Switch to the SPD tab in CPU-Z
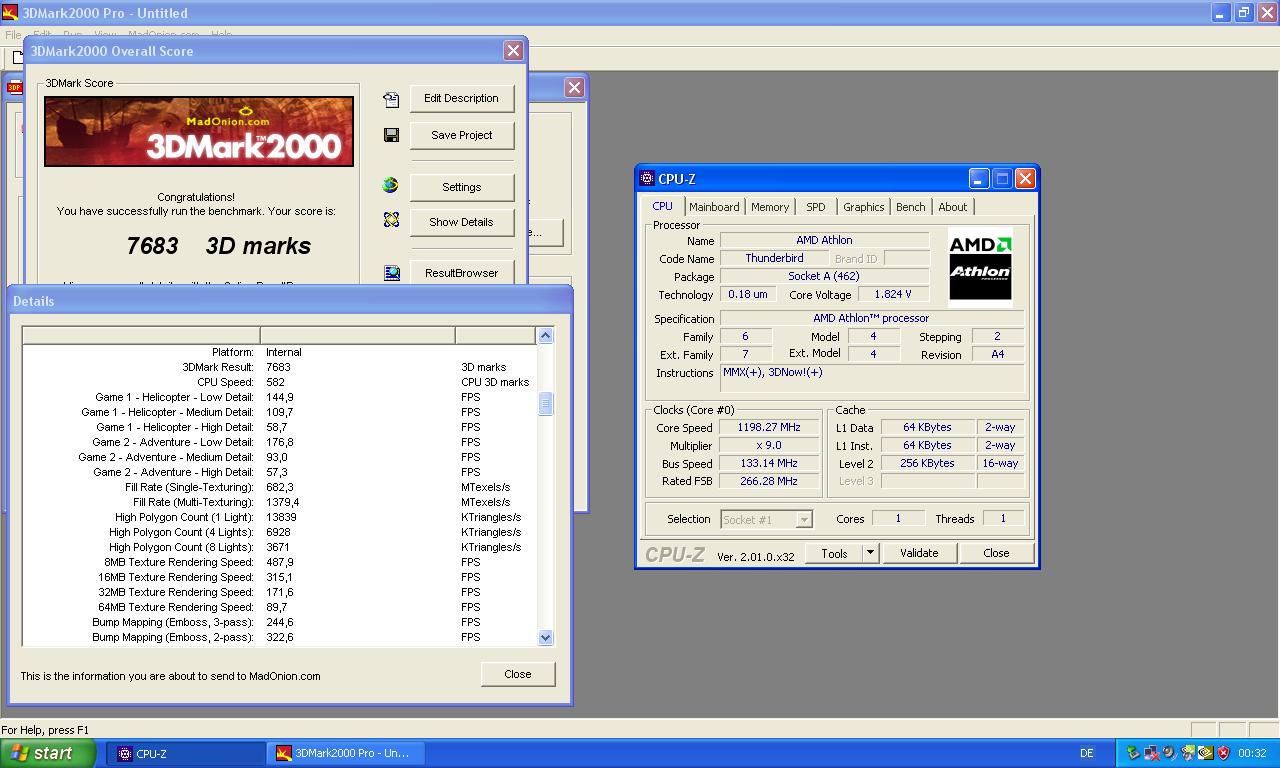This screenshot has height=768, width=1280. click(816, 207)
